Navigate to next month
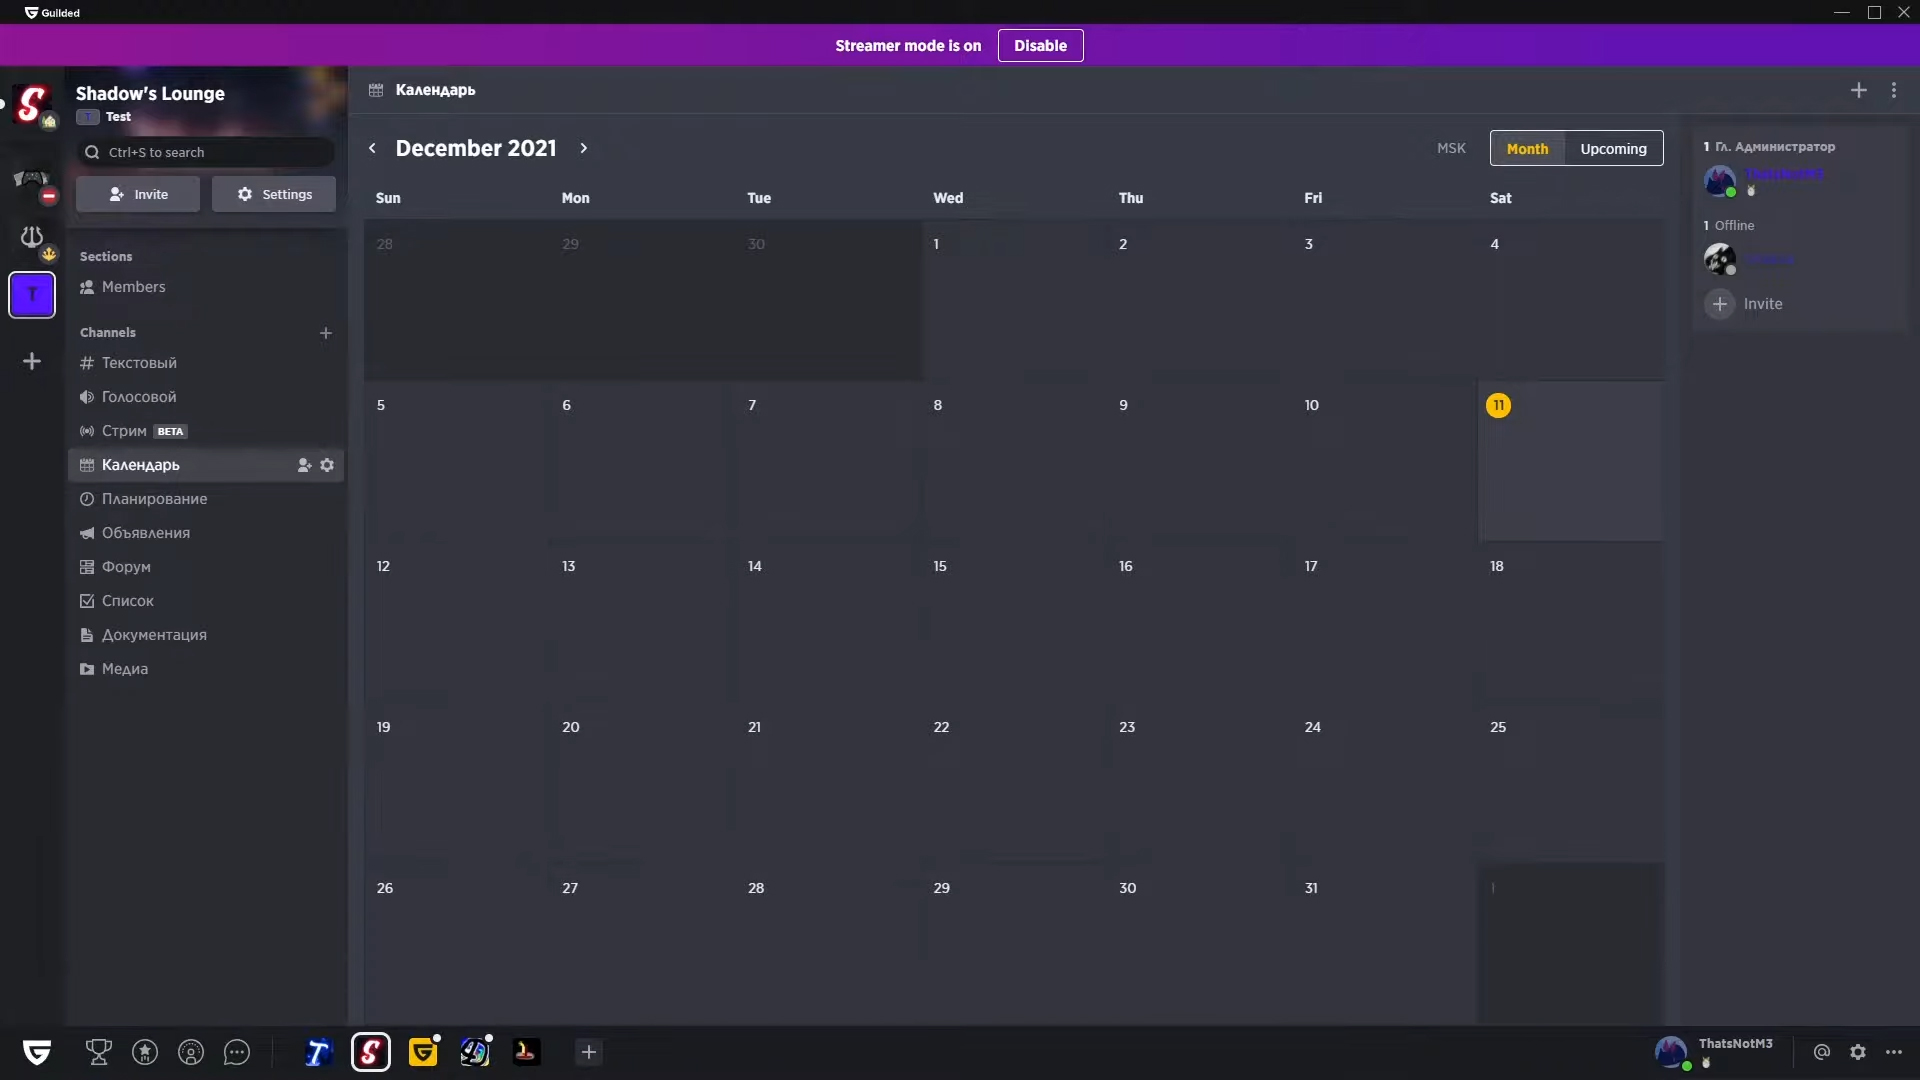1920x1080 pixels. pos(583,148)
